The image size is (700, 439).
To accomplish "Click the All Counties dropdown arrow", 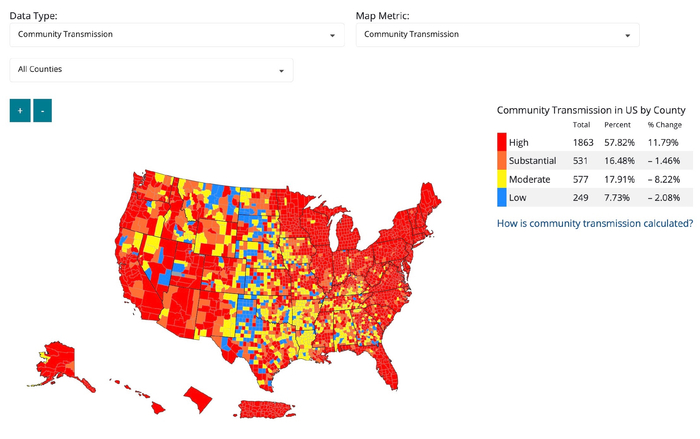I will (281, 71).
